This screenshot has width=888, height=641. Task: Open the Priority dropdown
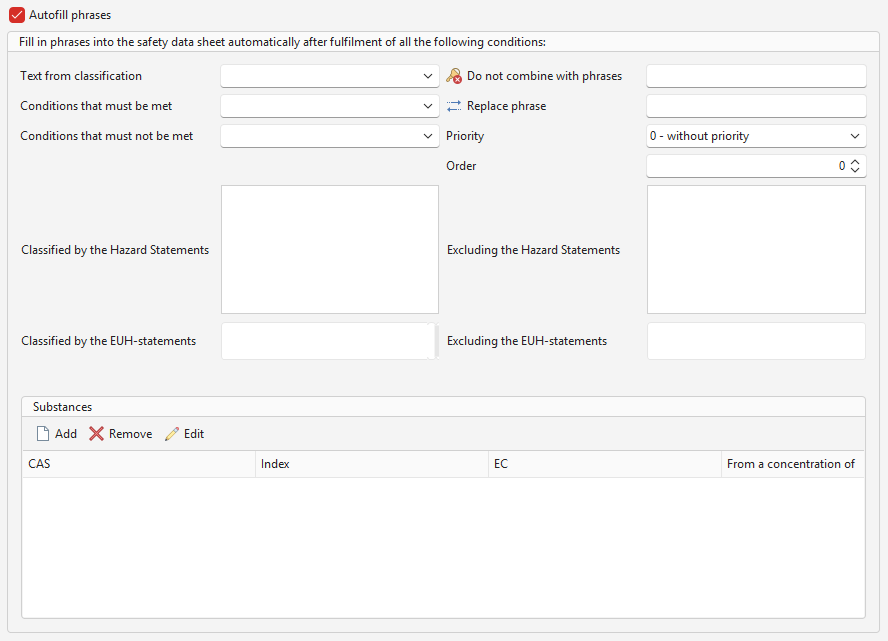tap(756, 136)
